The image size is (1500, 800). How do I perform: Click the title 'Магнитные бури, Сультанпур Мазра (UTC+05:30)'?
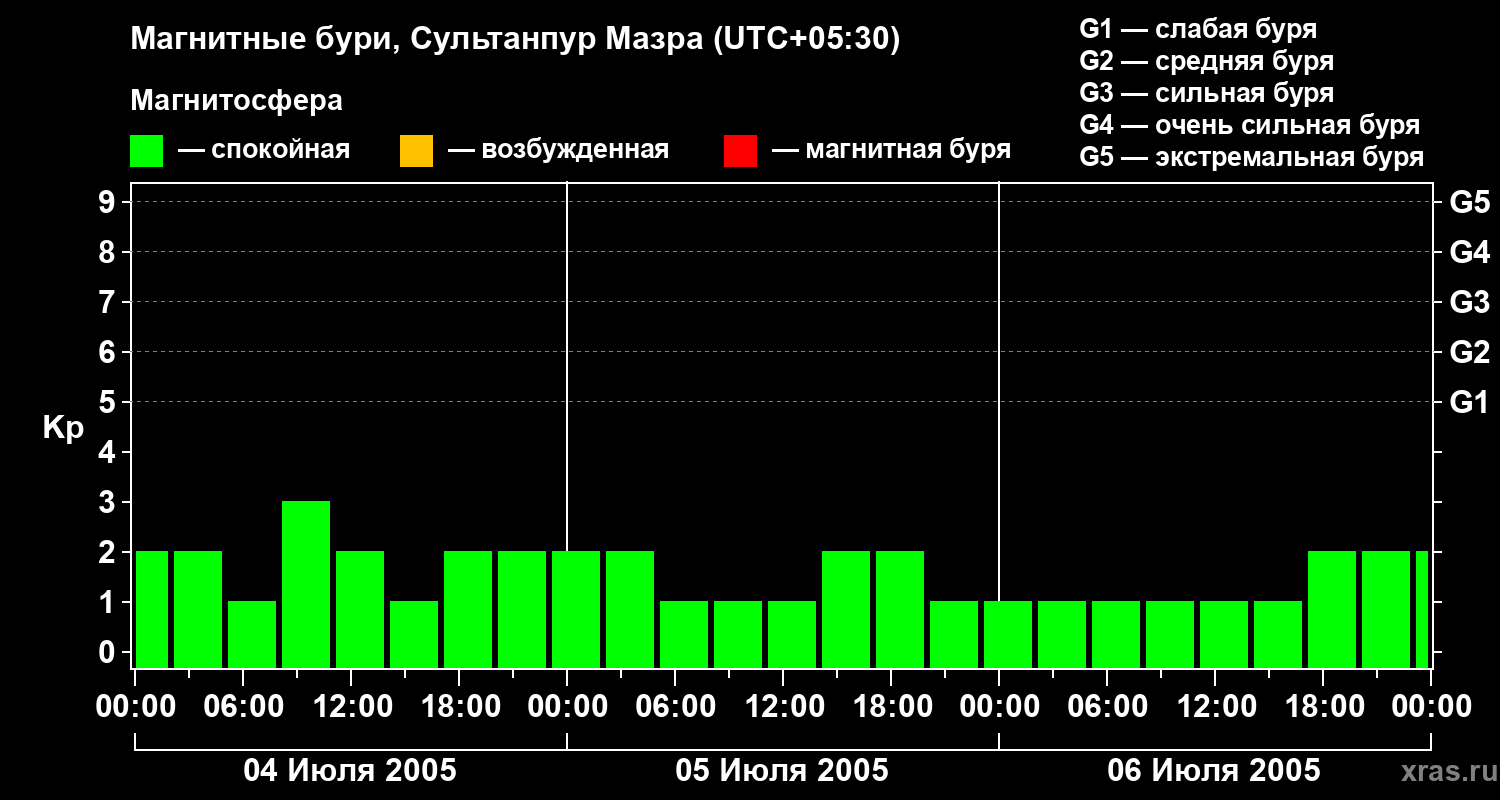click(516, 40)
